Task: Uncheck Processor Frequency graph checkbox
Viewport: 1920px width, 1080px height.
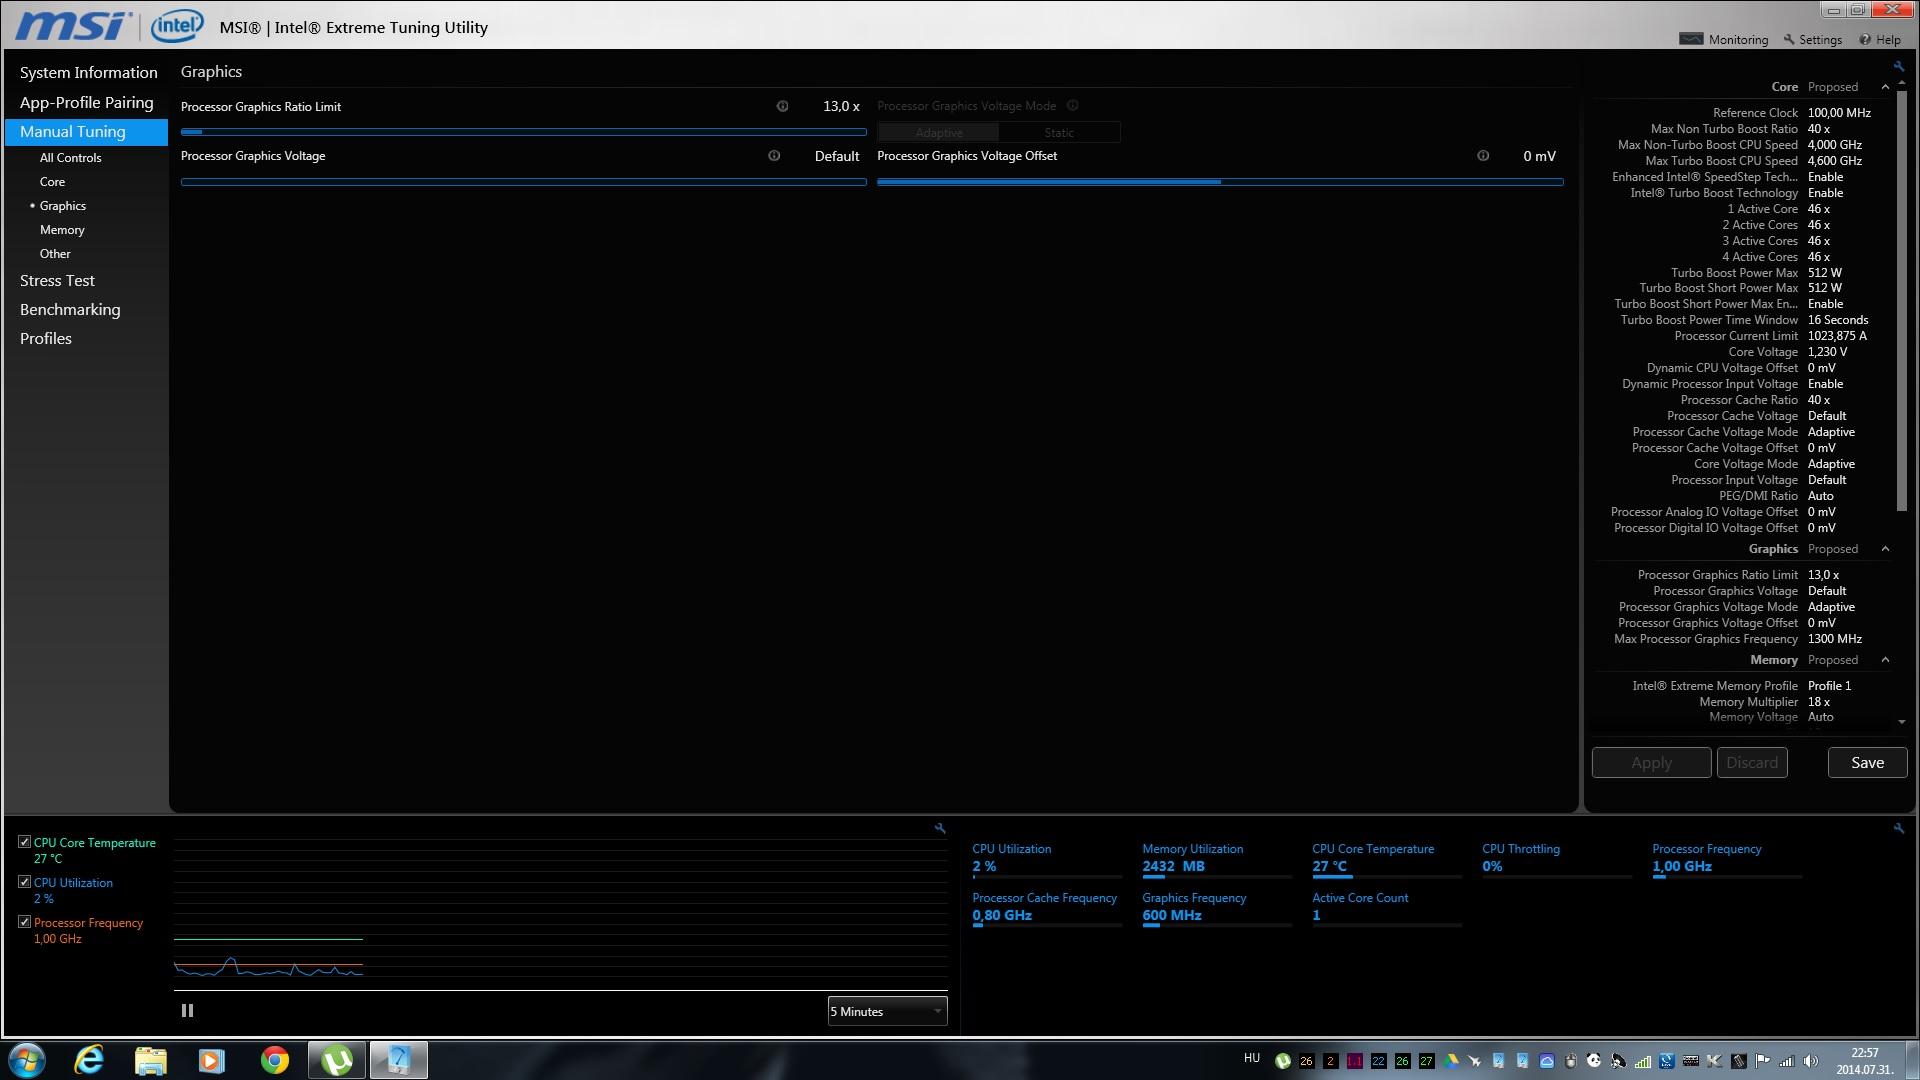Action: point(24,922)
